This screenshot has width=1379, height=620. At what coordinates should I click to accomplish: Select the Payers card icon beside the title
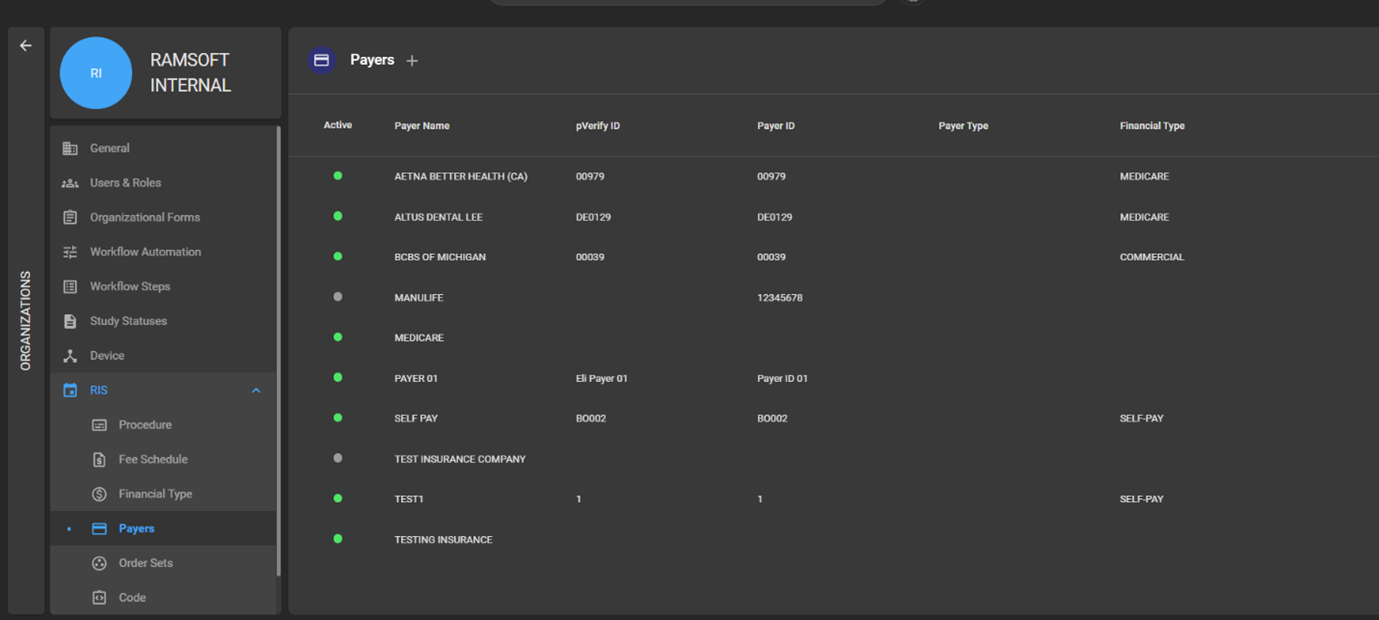click(321, 60)
